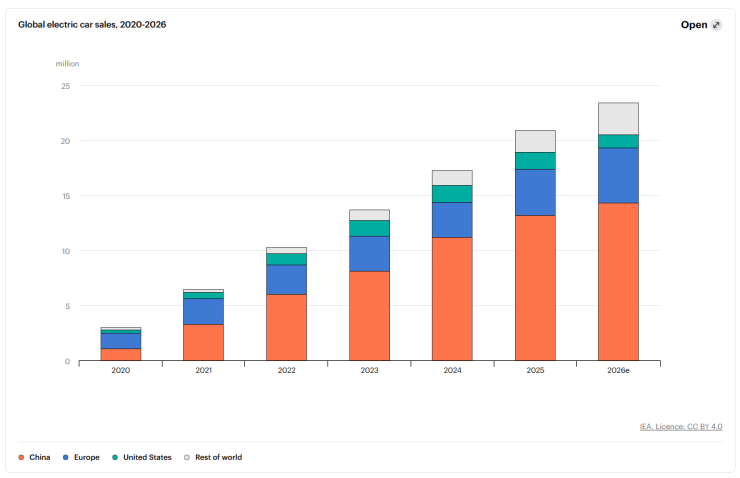Toggle the Europe legend series
The width and height of the screenshot is (740, 478).
click(81, 457)
